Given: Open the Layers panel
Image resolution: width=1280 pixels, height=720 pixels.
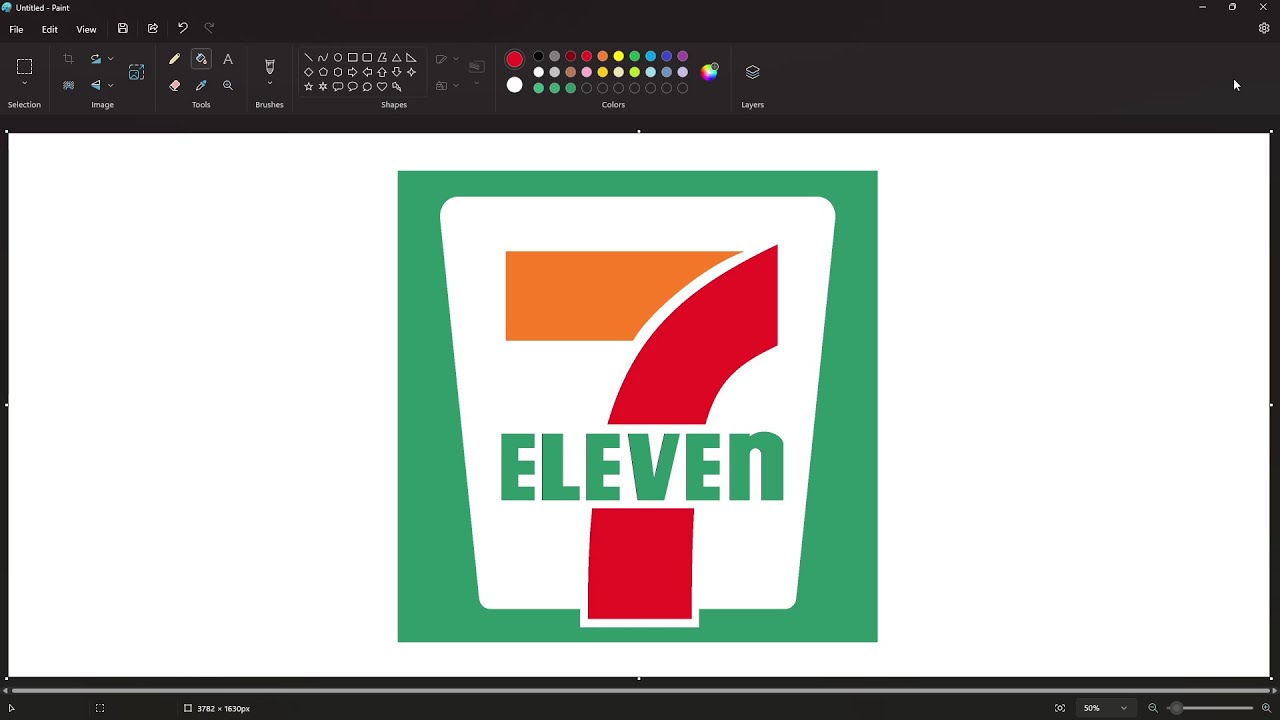Looking at the screenshot, I should pos(753,72).
